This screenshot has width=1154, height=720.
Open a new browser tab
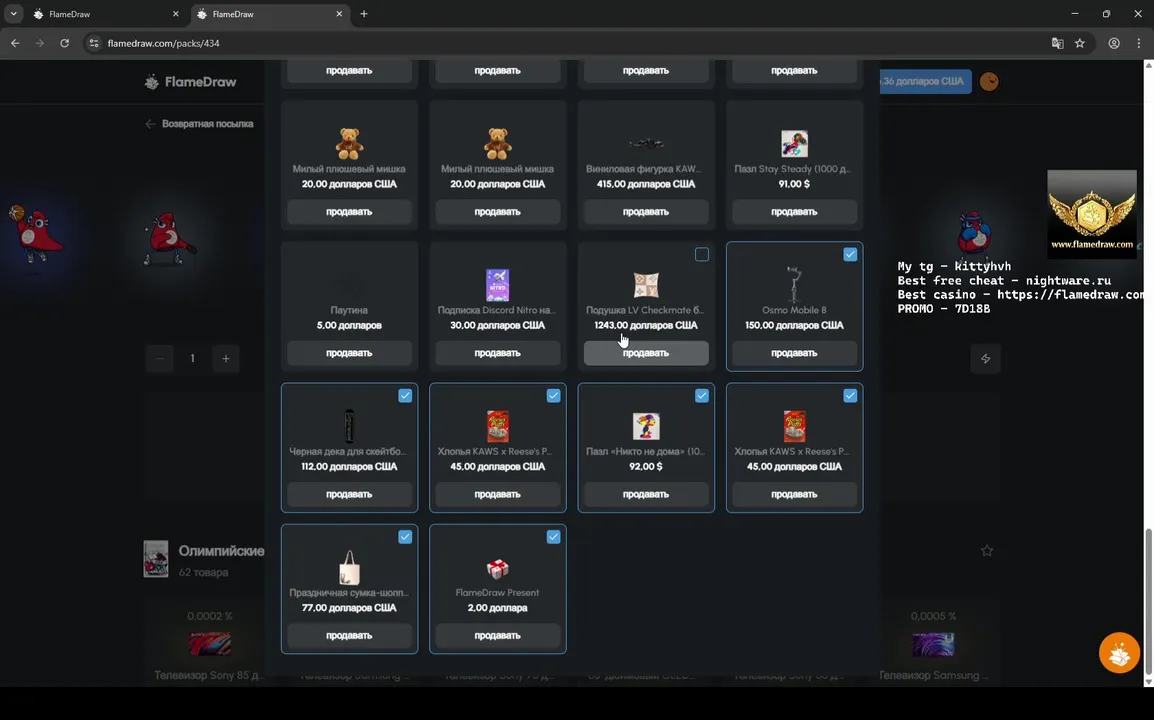(x=364, y=14)
